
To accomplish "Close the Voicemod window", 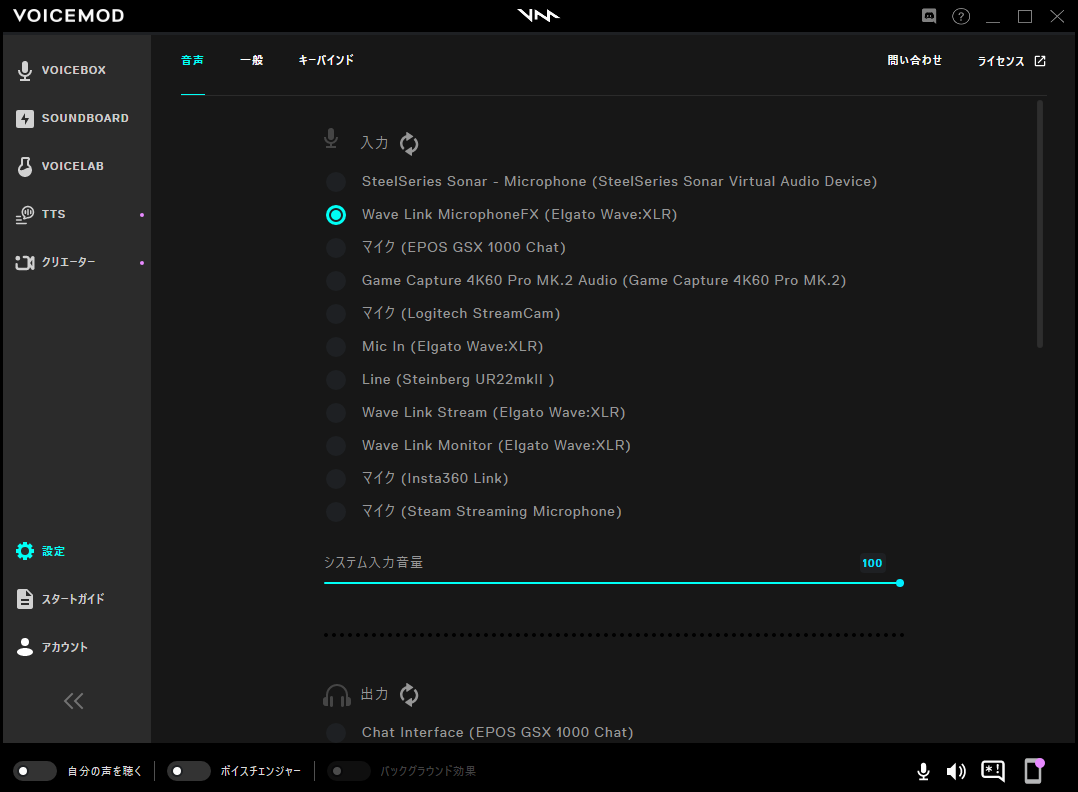I will tap(1057, 16).
